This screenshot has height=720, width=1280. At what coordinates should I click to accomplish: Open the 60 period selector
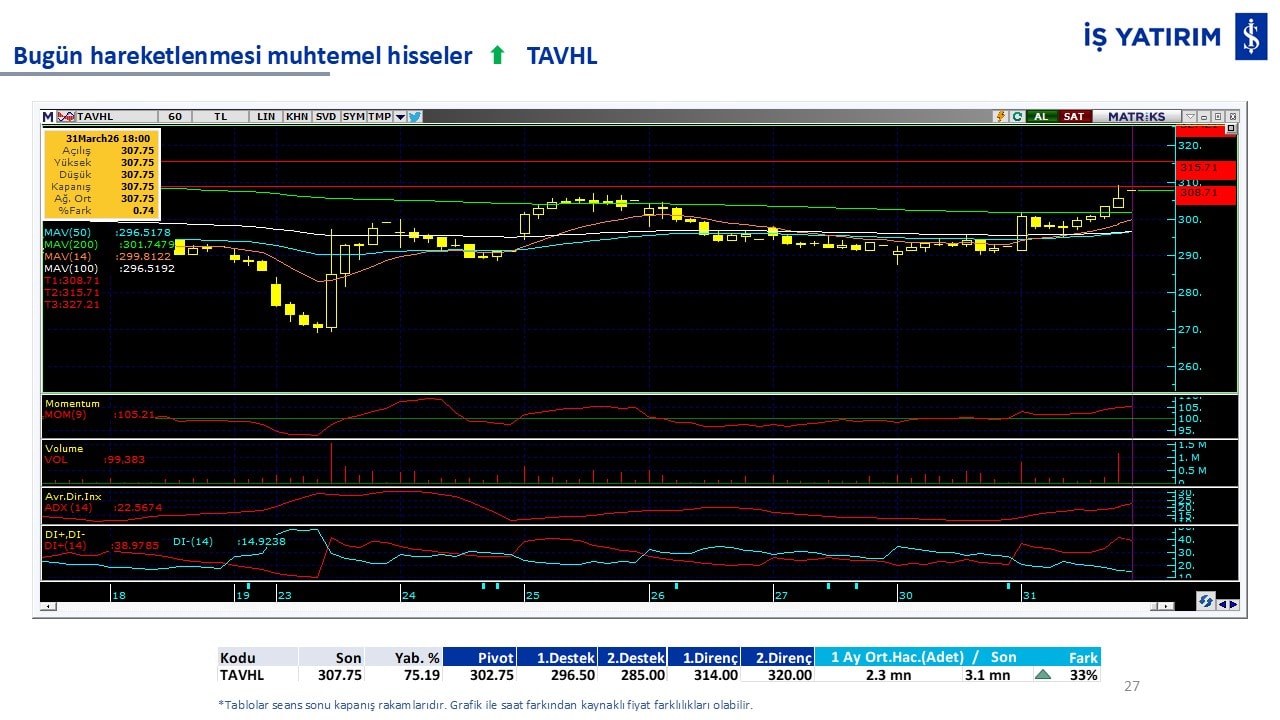click(x=175, y=117)
